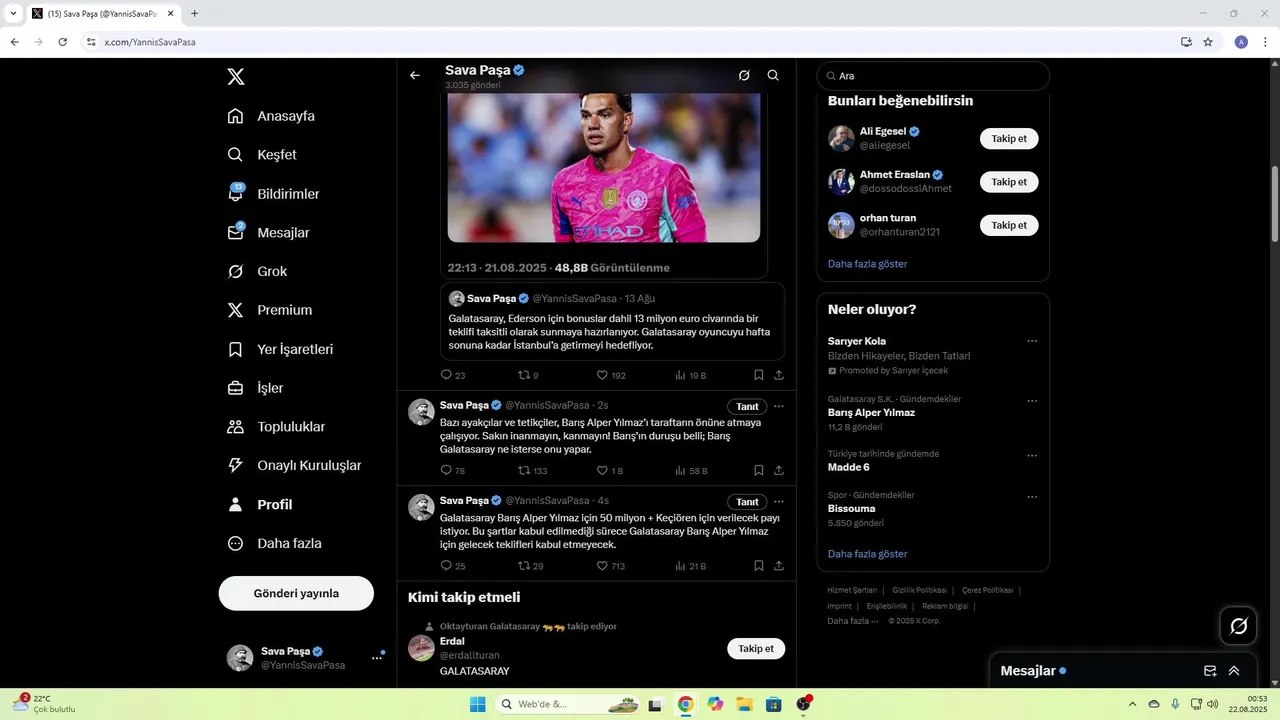The width and height of the screenshot is (1280, 720).
Task: Open Topluluklar communities
Action: point(276,427)
